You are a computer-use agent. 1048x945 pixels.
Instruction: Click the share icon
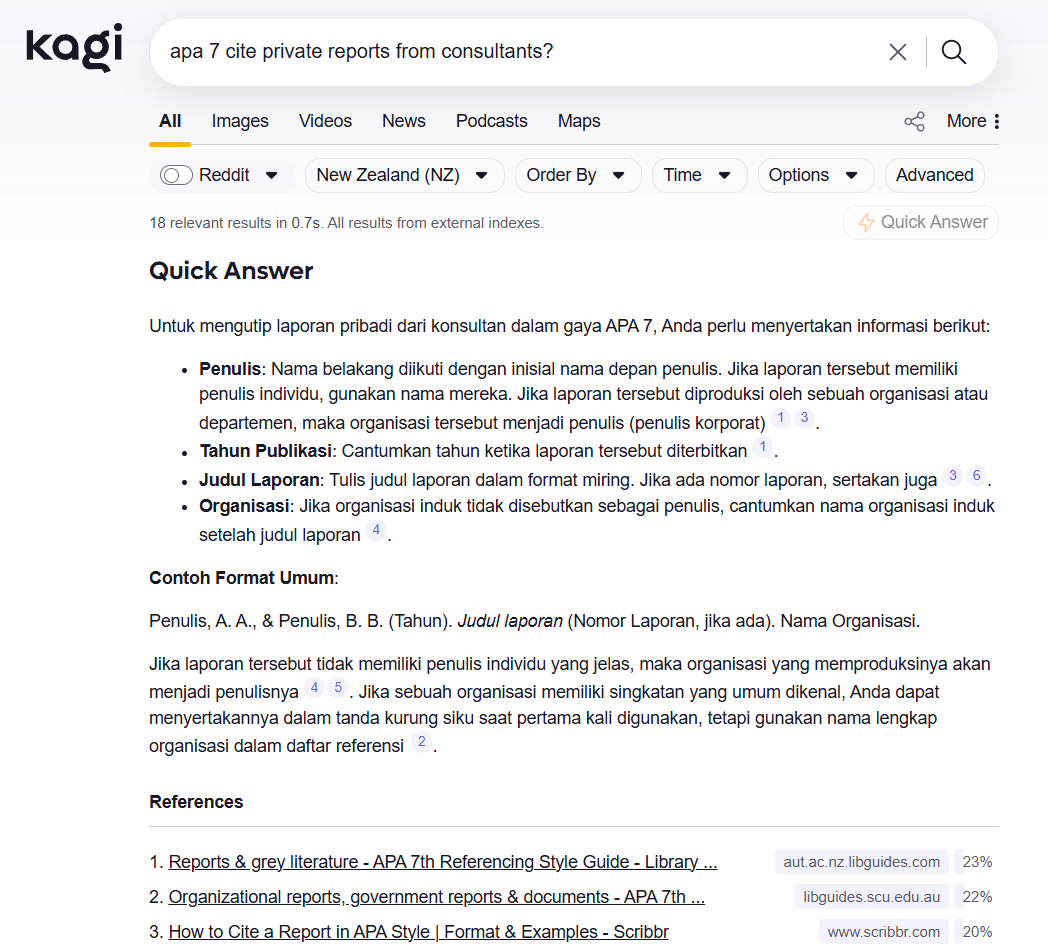914,121
